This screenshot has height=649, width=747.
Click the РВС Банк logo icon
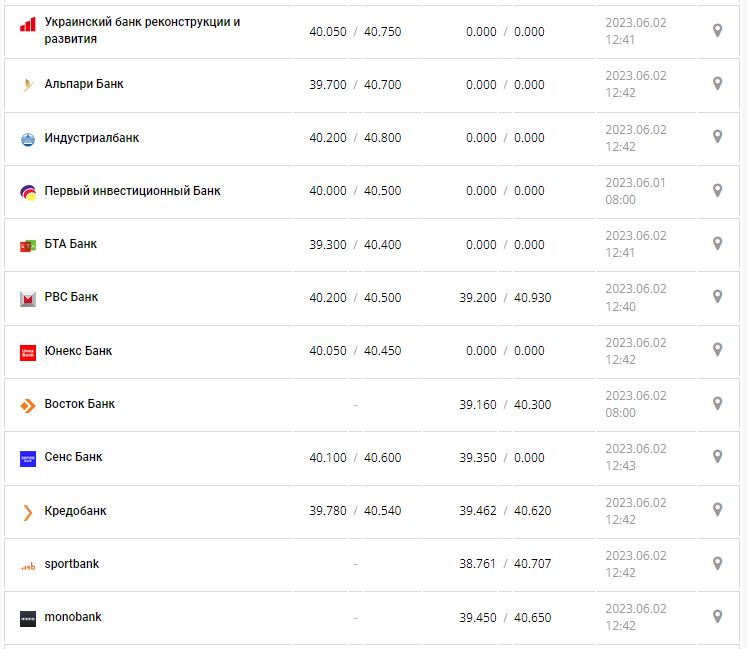point(28,298)
